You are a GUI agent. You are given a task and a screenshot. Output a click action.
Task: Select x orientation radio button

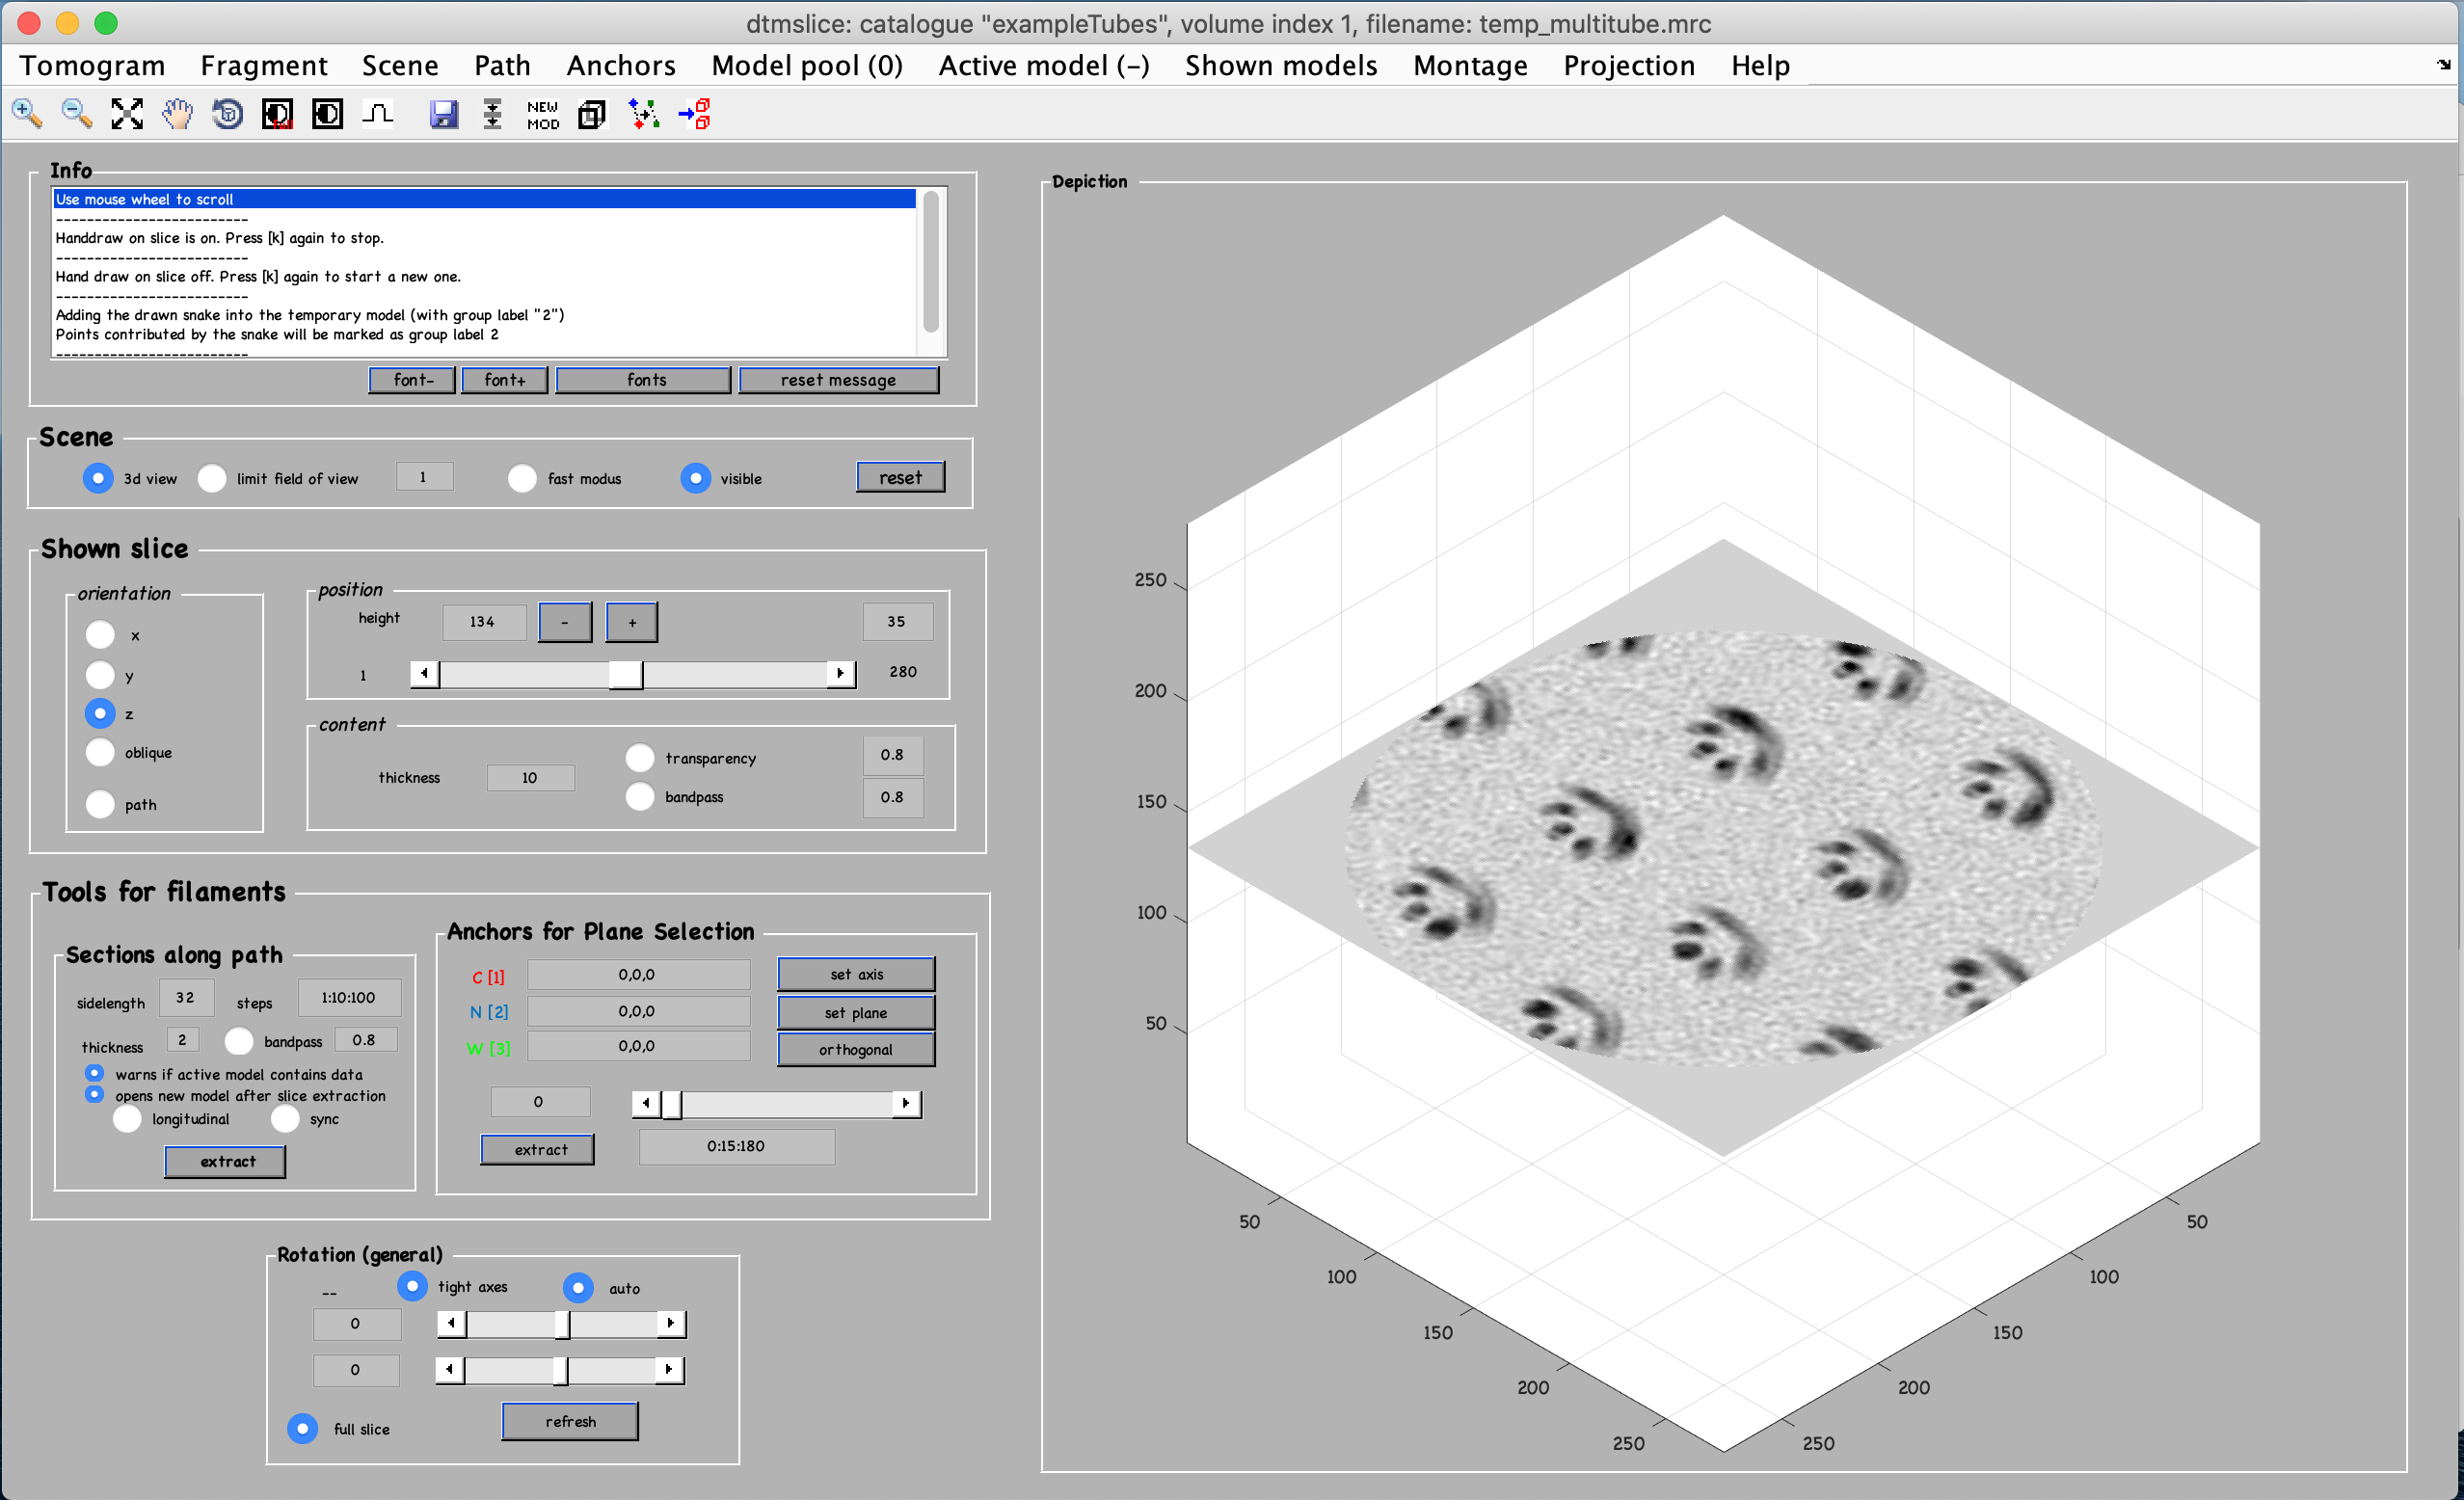[100, 634]
